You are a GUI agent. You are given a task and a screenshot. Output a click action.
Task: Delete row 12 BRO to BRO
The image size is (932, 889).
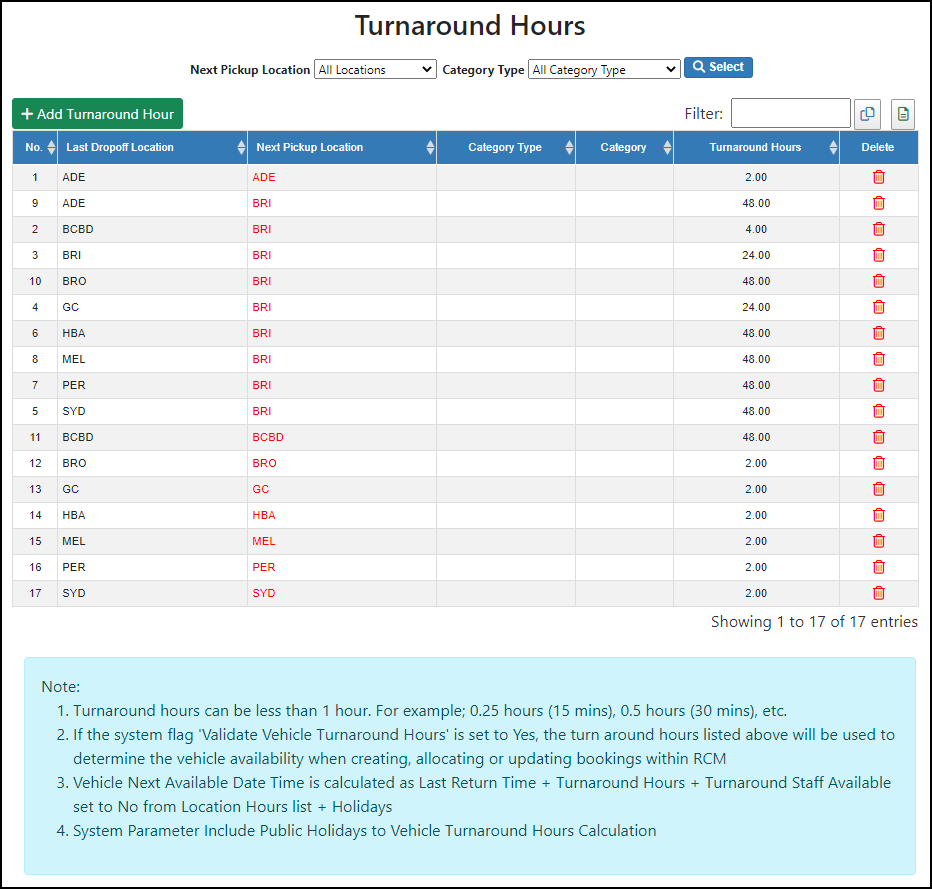coord(878,463)
